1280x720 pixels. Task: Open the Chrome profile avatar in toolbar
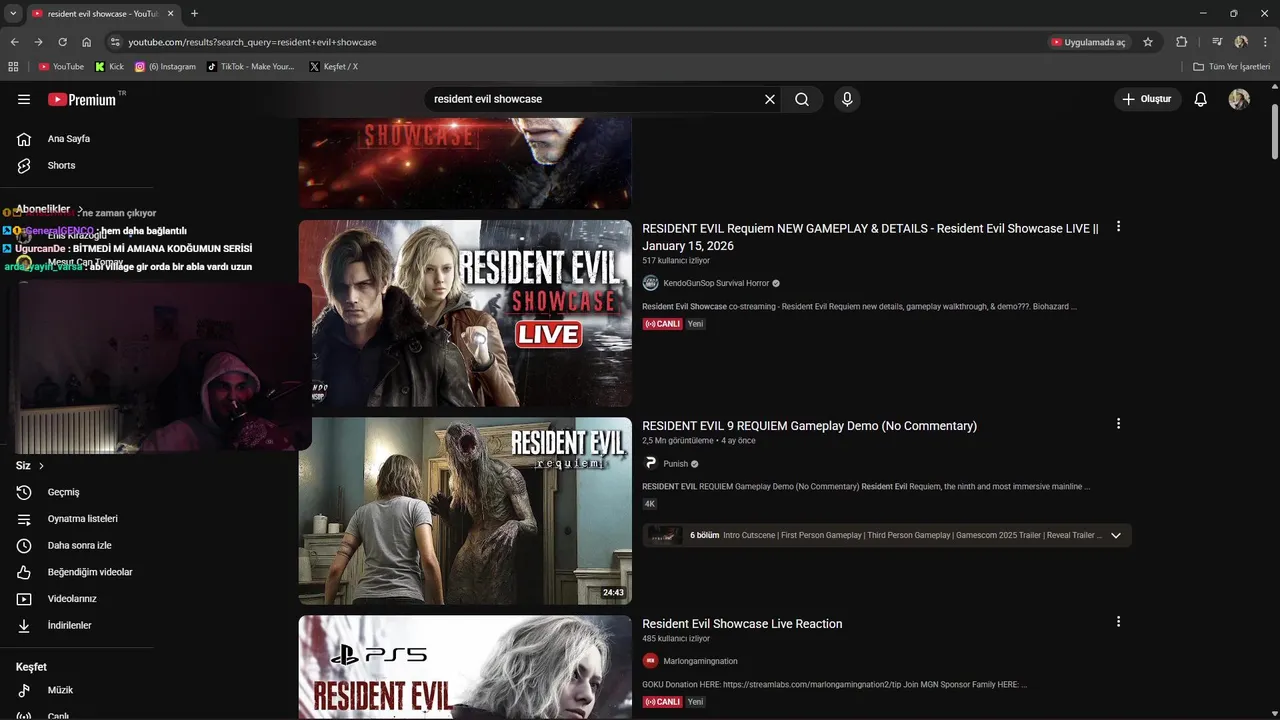1241,42
